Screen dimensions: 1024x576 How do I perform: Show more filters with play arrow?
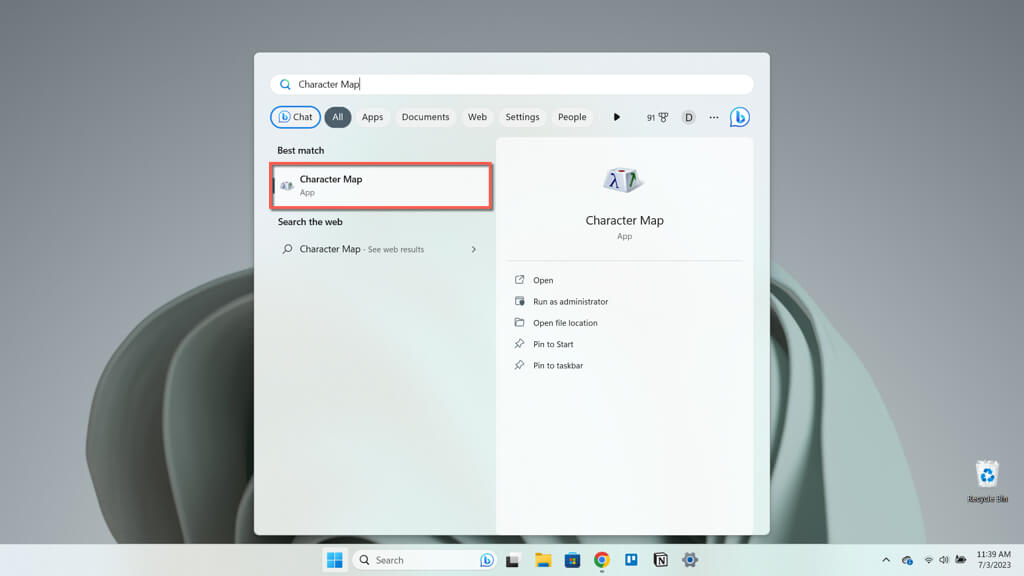[x=616, y=117]
